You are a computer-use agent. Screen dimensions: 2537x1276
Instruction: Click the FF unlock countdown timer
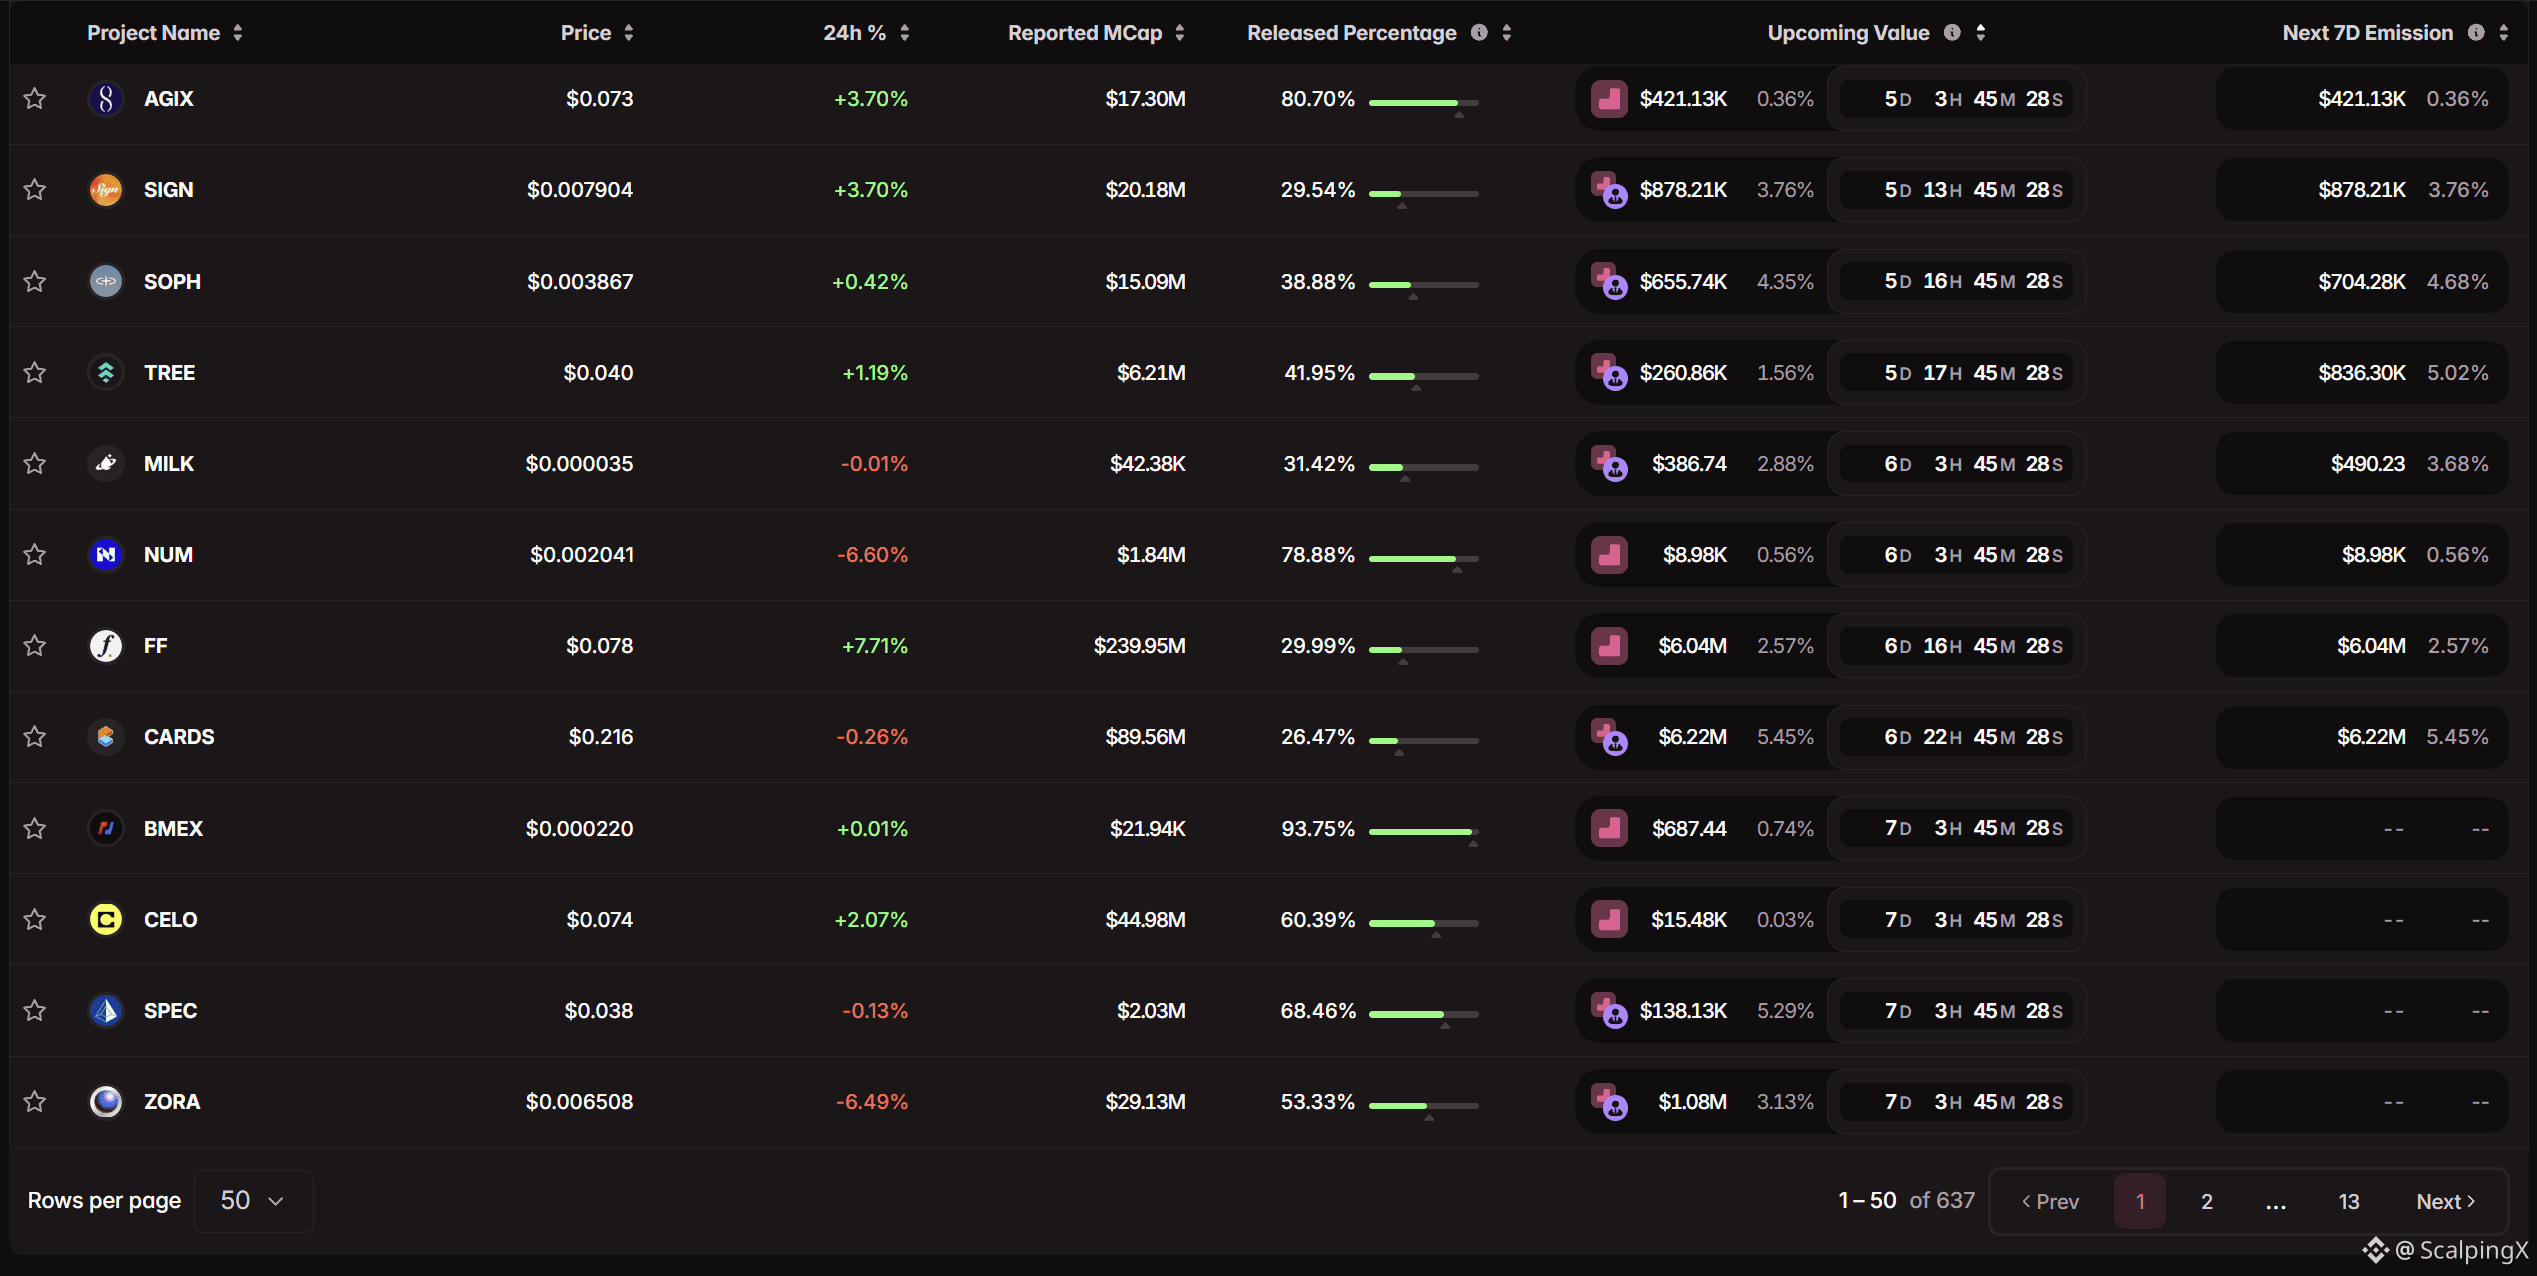click(x=1957, y=646)
